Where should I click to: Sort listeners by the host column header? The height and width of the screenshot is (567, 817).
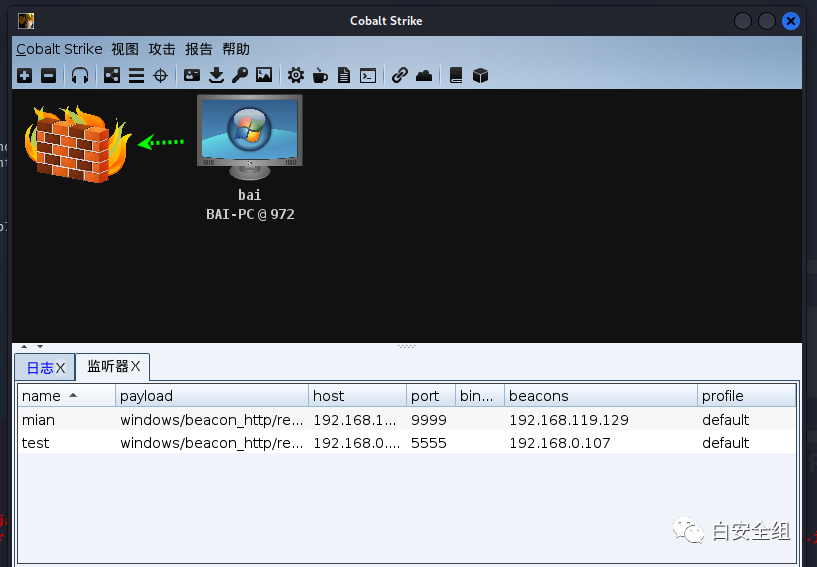[x=357, y=396]
